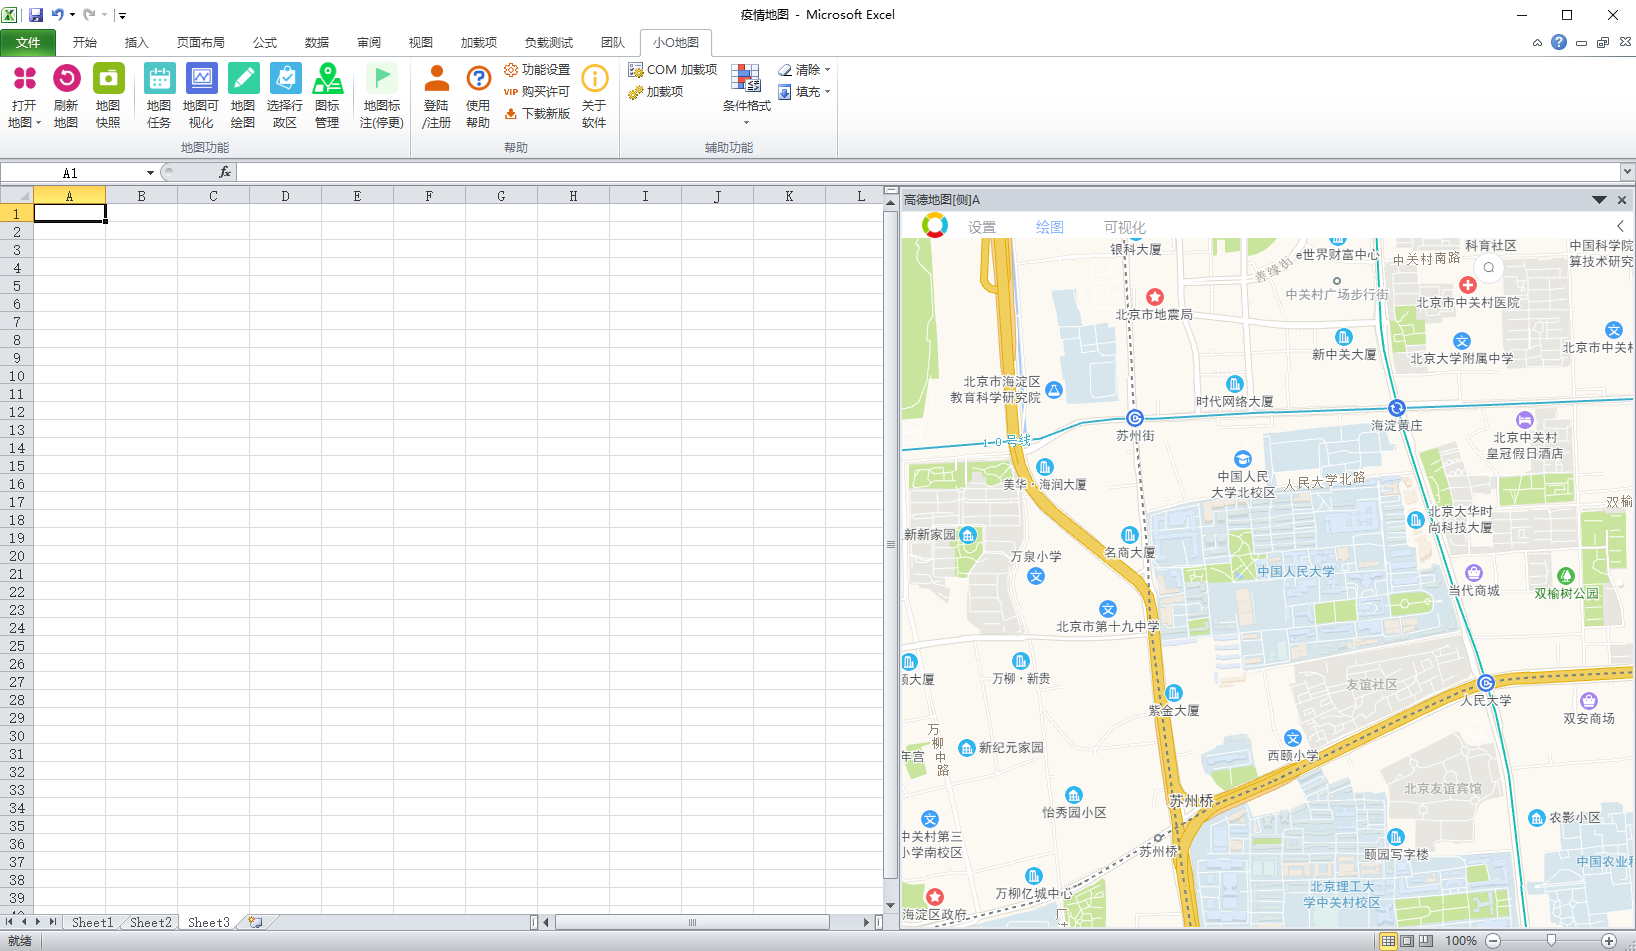The width and height of the screenshot is (1636, 951).
Task: Open 使用帮助 help icon
Action: (x=478, y=79)
